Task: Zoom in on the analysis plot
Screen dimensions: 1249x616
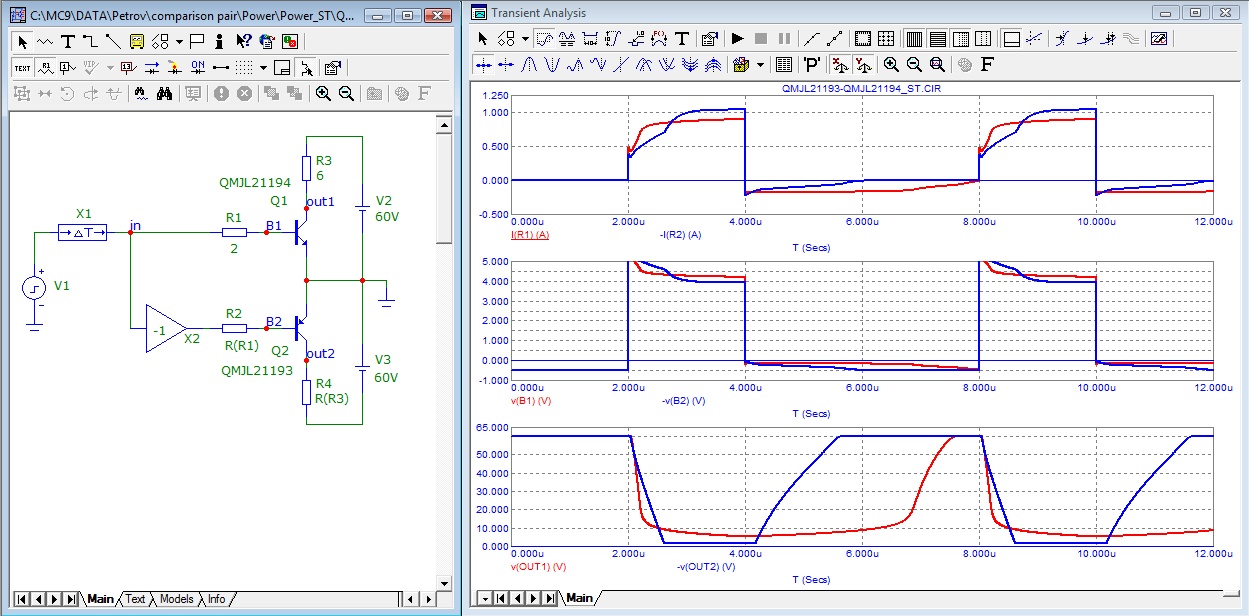Action: click(891, 64)
